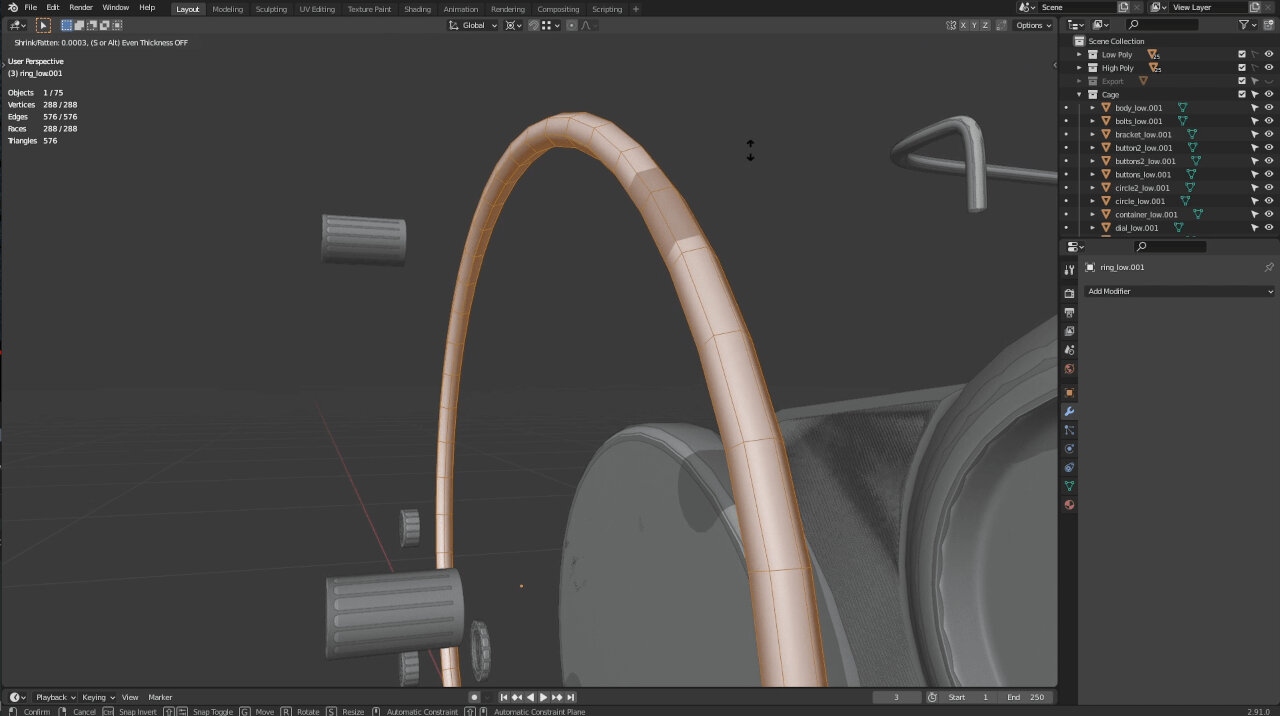Open the Material Properties tab
This screenshot has height=716, width=1280.
tap(1069, 504)
